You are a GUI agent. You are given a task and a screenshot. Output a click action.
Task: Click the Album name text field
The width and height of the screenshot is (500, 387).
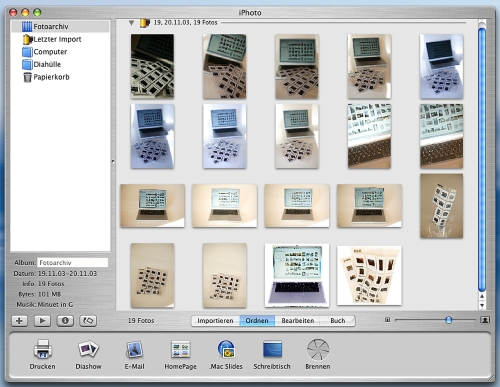tap(73, 263)
